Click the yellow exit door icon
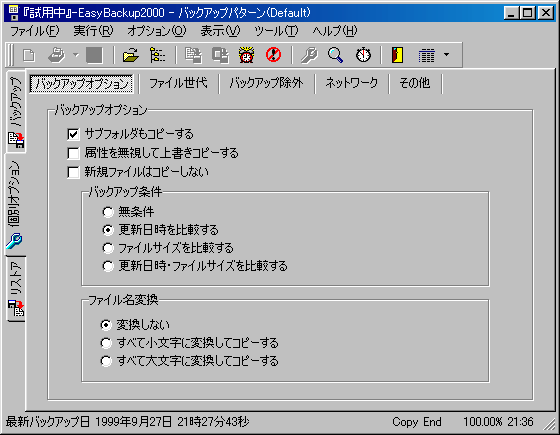 pyautogui.click(x=398, y=55)
